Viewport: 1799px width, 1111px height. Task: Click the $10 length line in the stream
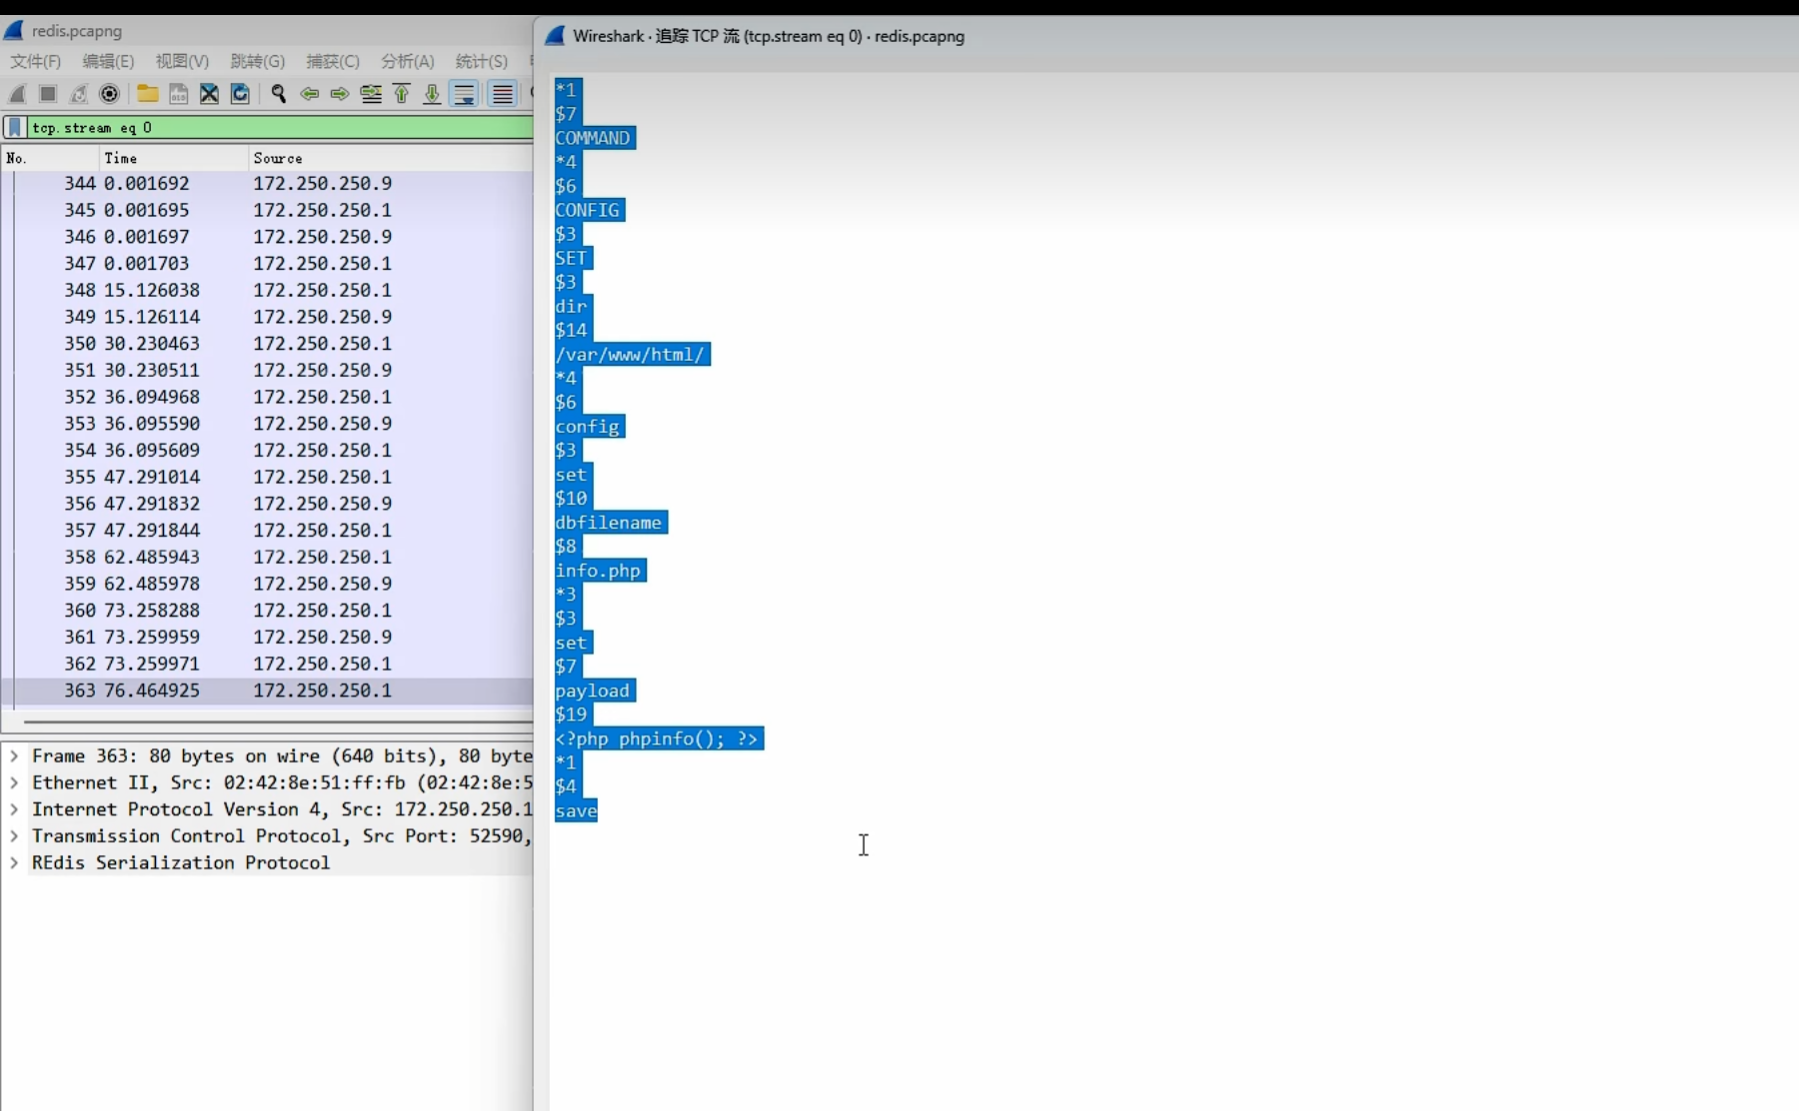coord(571,499)
